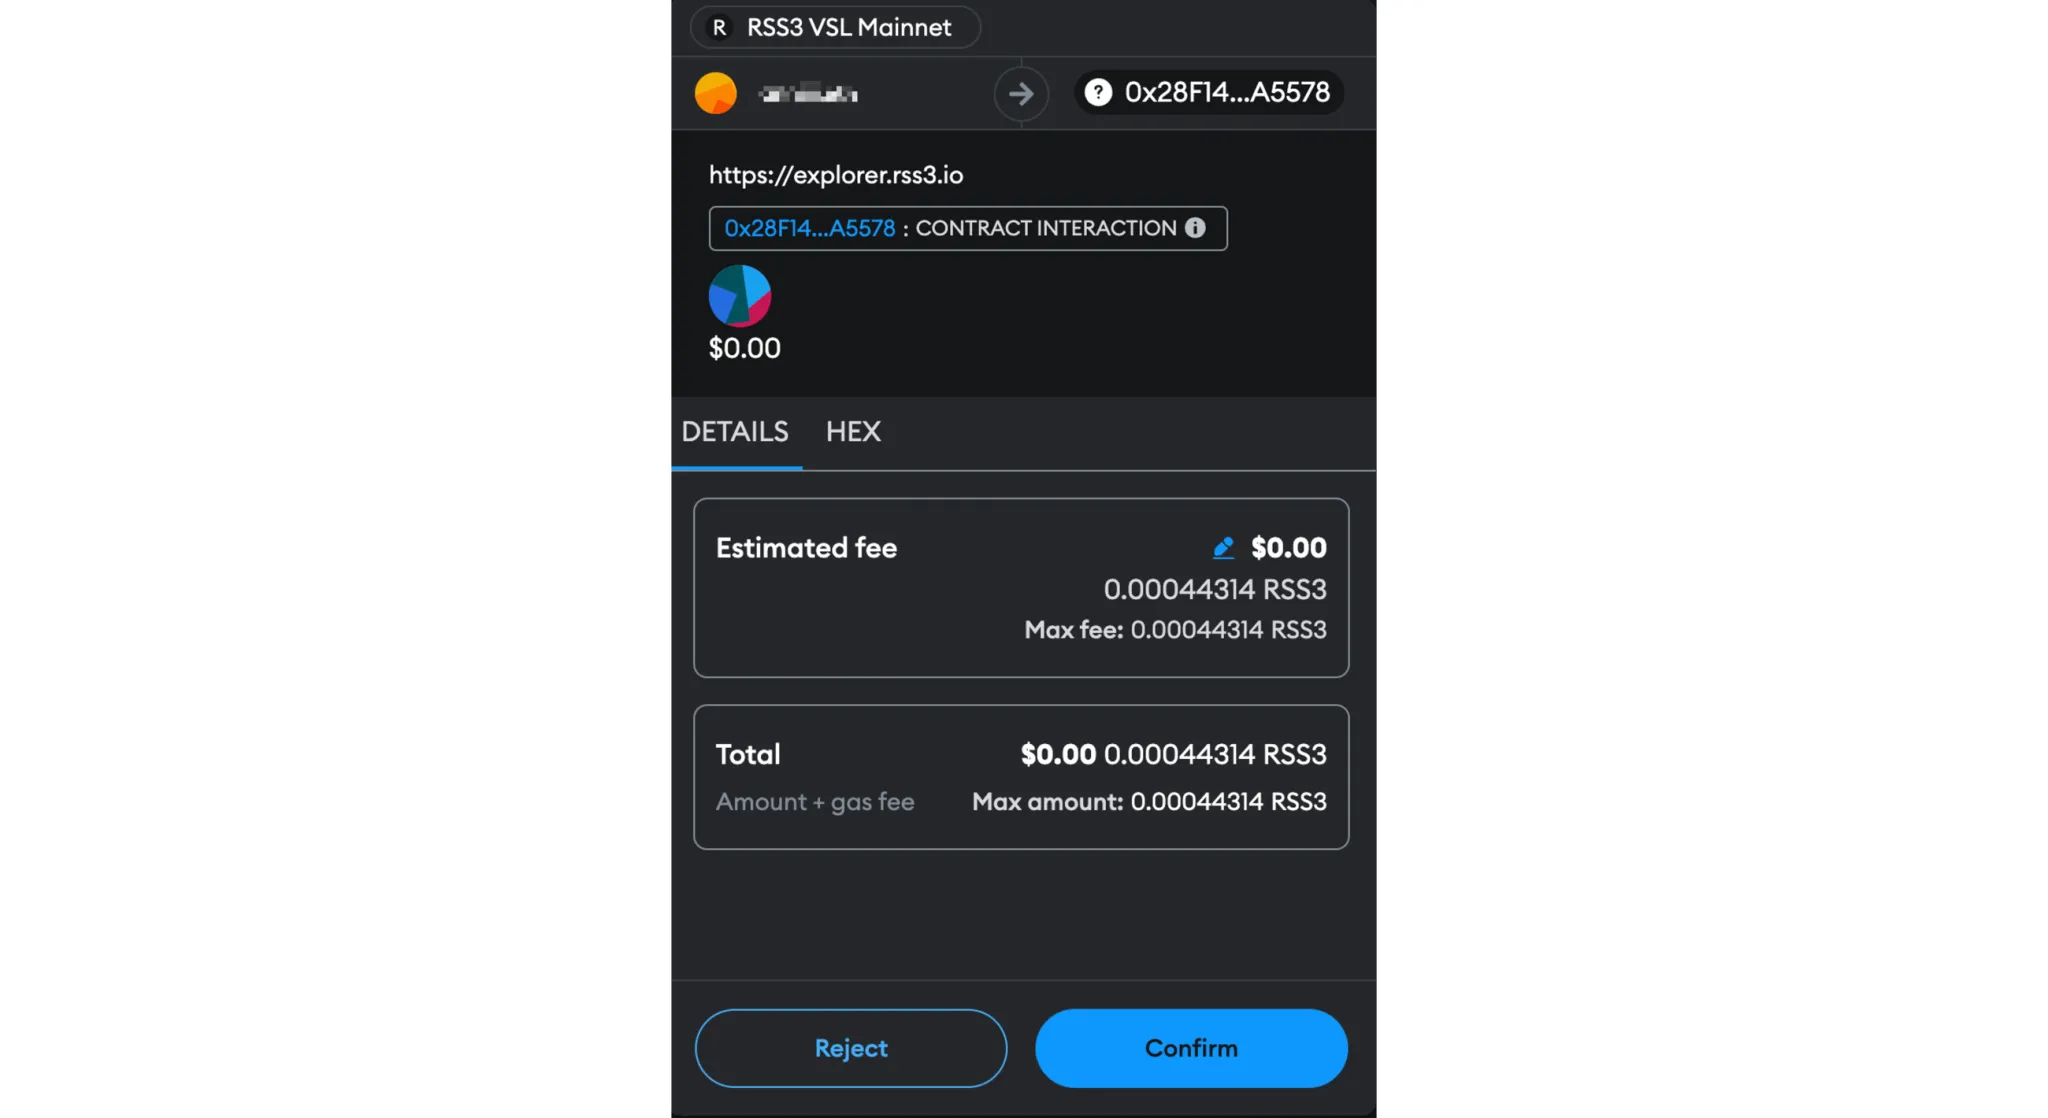Switch to the HEX tab
This screenshot has height=1118, width=2048.
click(x=853, y=432)
